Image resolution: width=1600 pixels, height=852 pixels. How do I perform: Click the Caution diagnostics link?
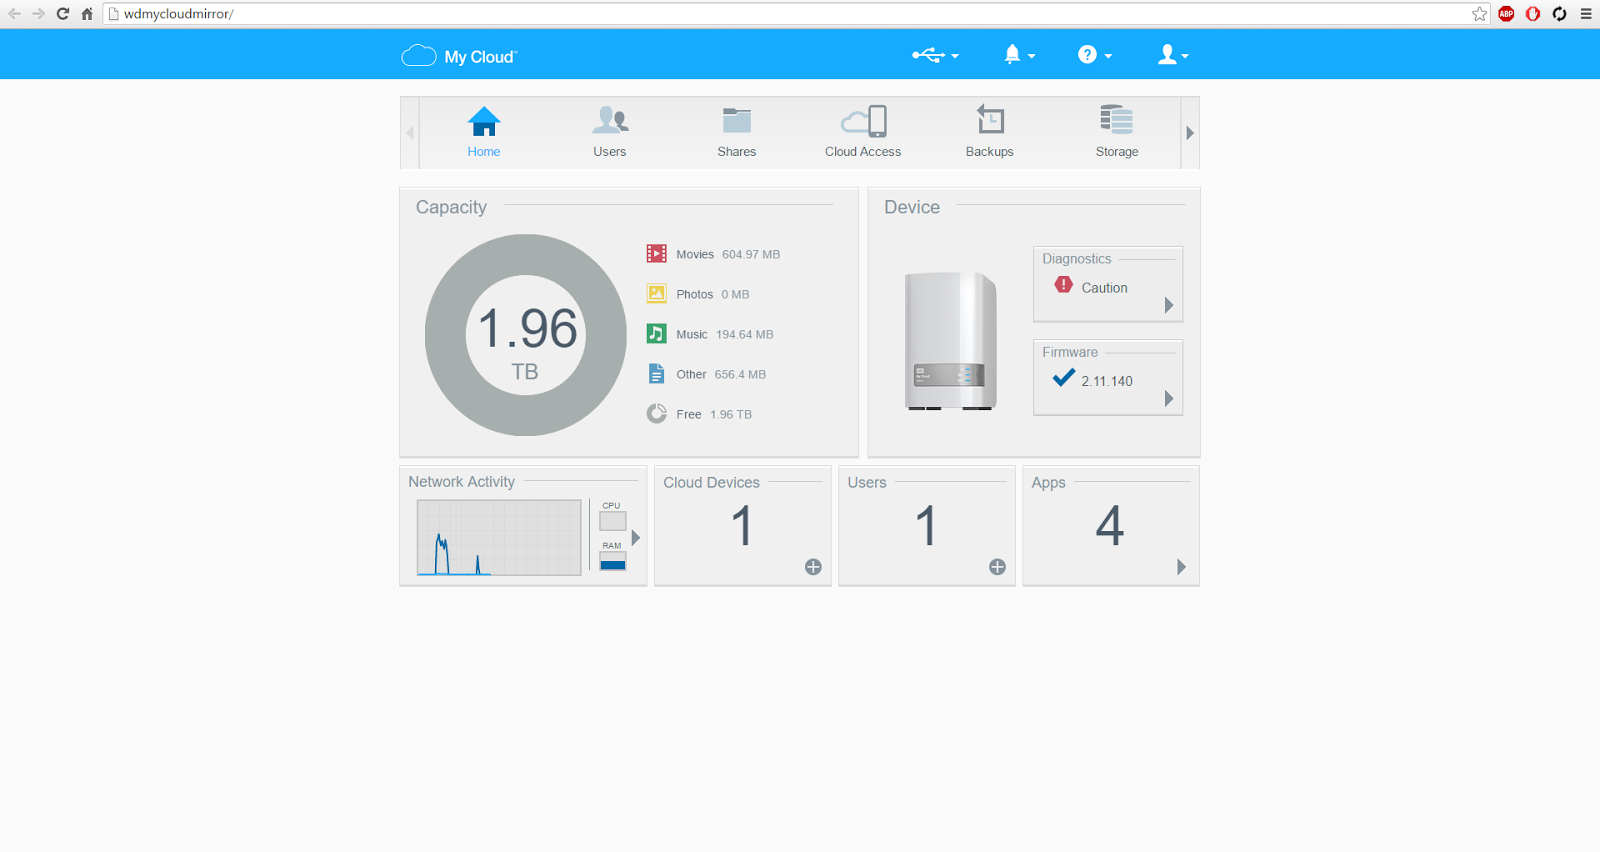point(1104,288)
